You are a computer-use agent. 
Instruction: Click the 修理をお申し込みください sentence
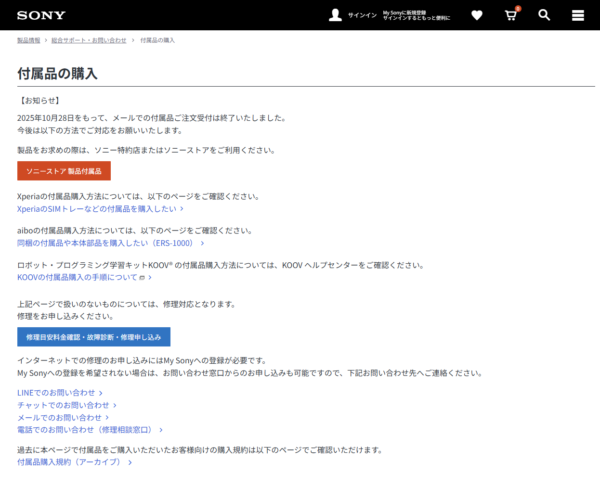[66, 316]
